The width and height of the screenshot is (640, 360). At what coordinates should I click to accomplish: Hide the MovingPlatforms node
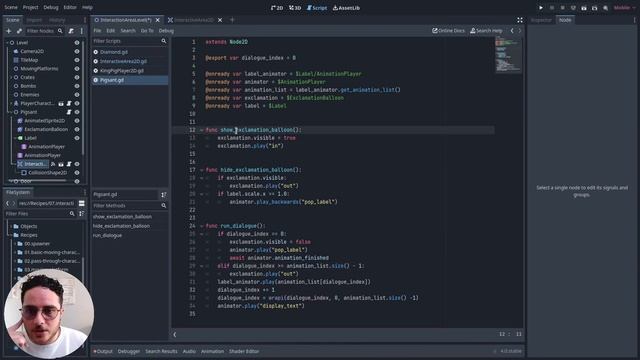(77, 69)
